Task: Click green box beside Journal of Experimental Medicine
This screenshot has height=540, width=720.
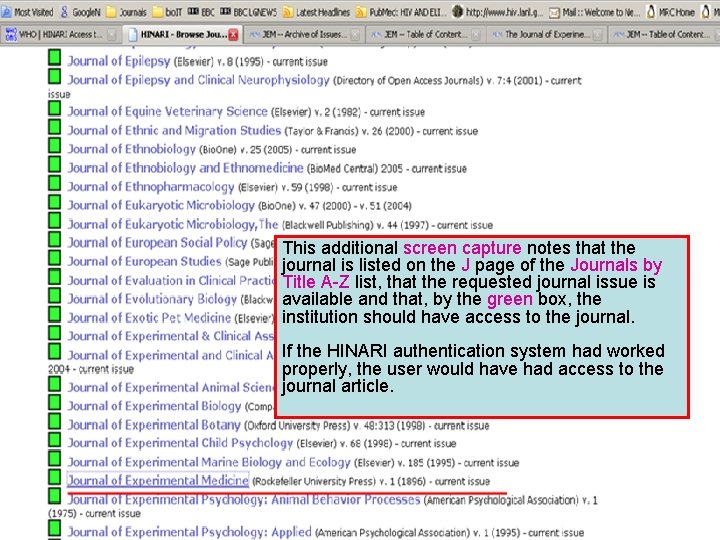Action: (55, 477)
